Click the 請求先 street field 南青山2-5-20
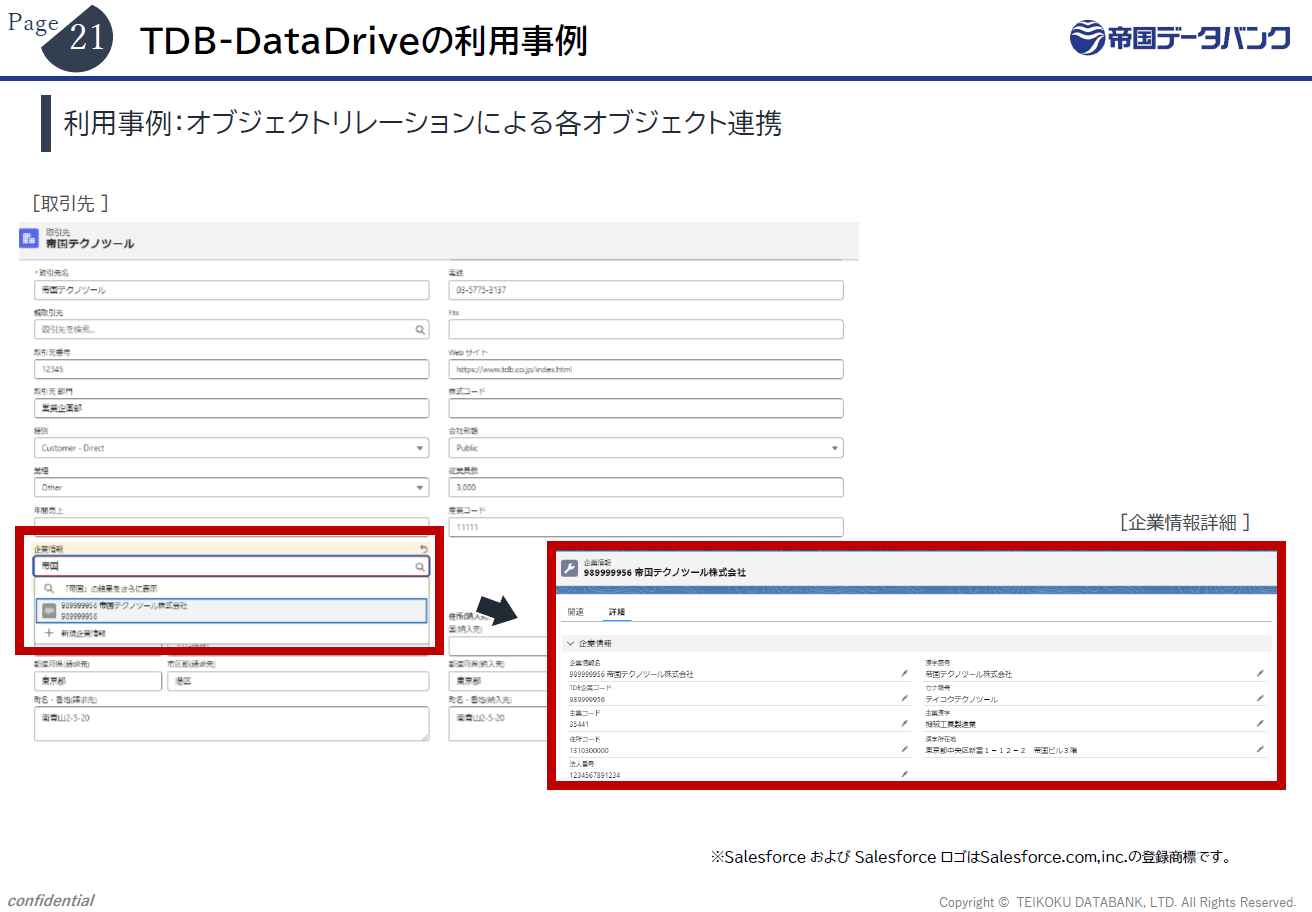 (x=231, y=724)
